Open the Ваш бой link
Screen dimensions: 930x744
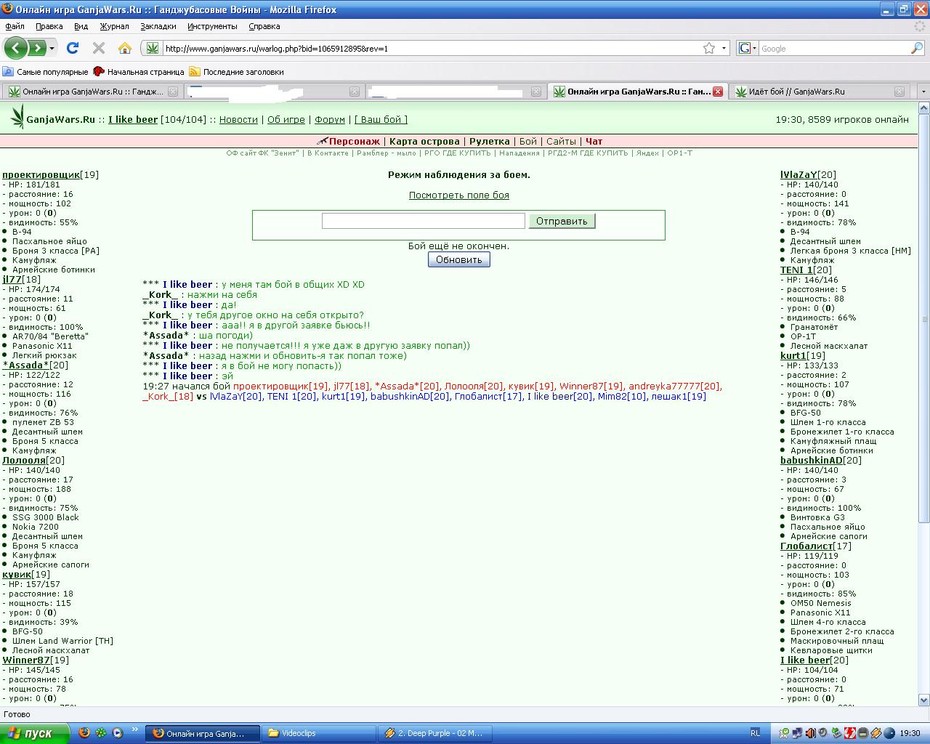tap(381, 119)
